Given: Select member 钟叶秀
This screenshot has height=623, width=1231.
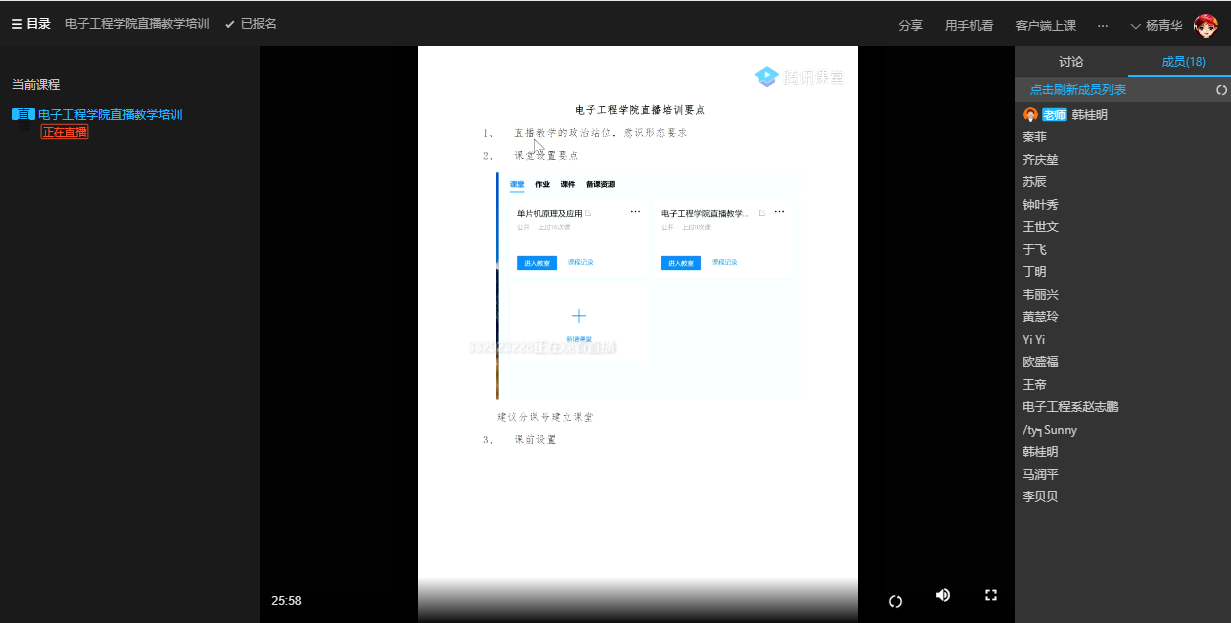Looking at the screenshot, I should pos(1040,204).
